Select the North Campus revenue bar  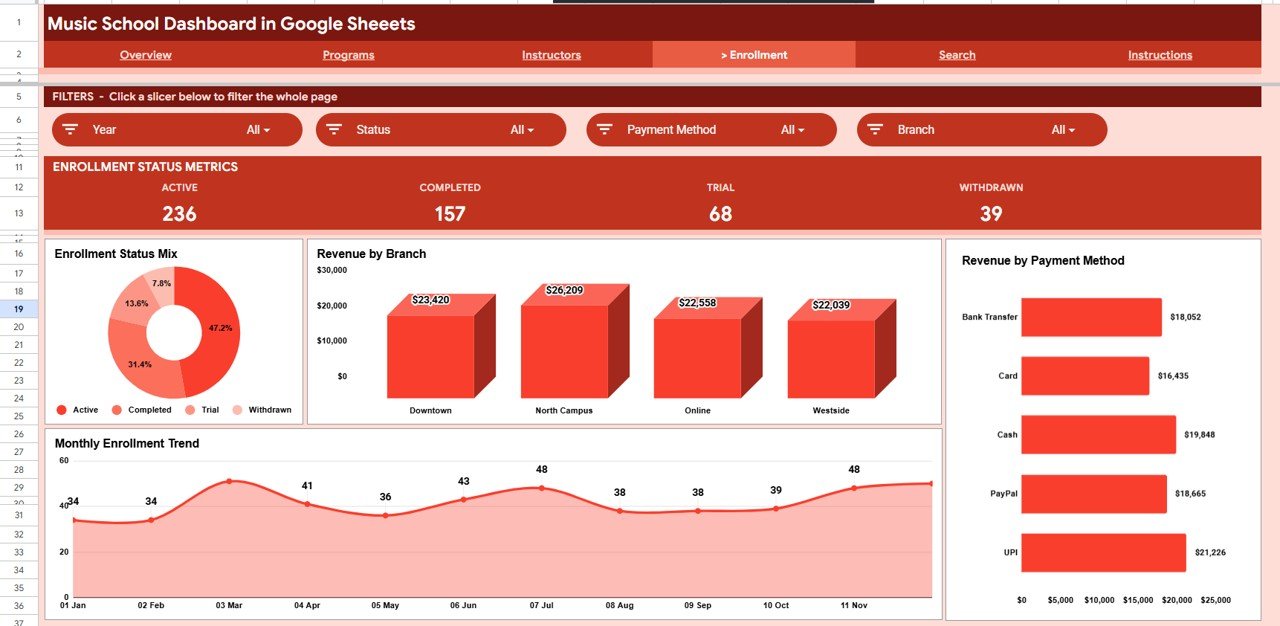(x=564, y=351)
